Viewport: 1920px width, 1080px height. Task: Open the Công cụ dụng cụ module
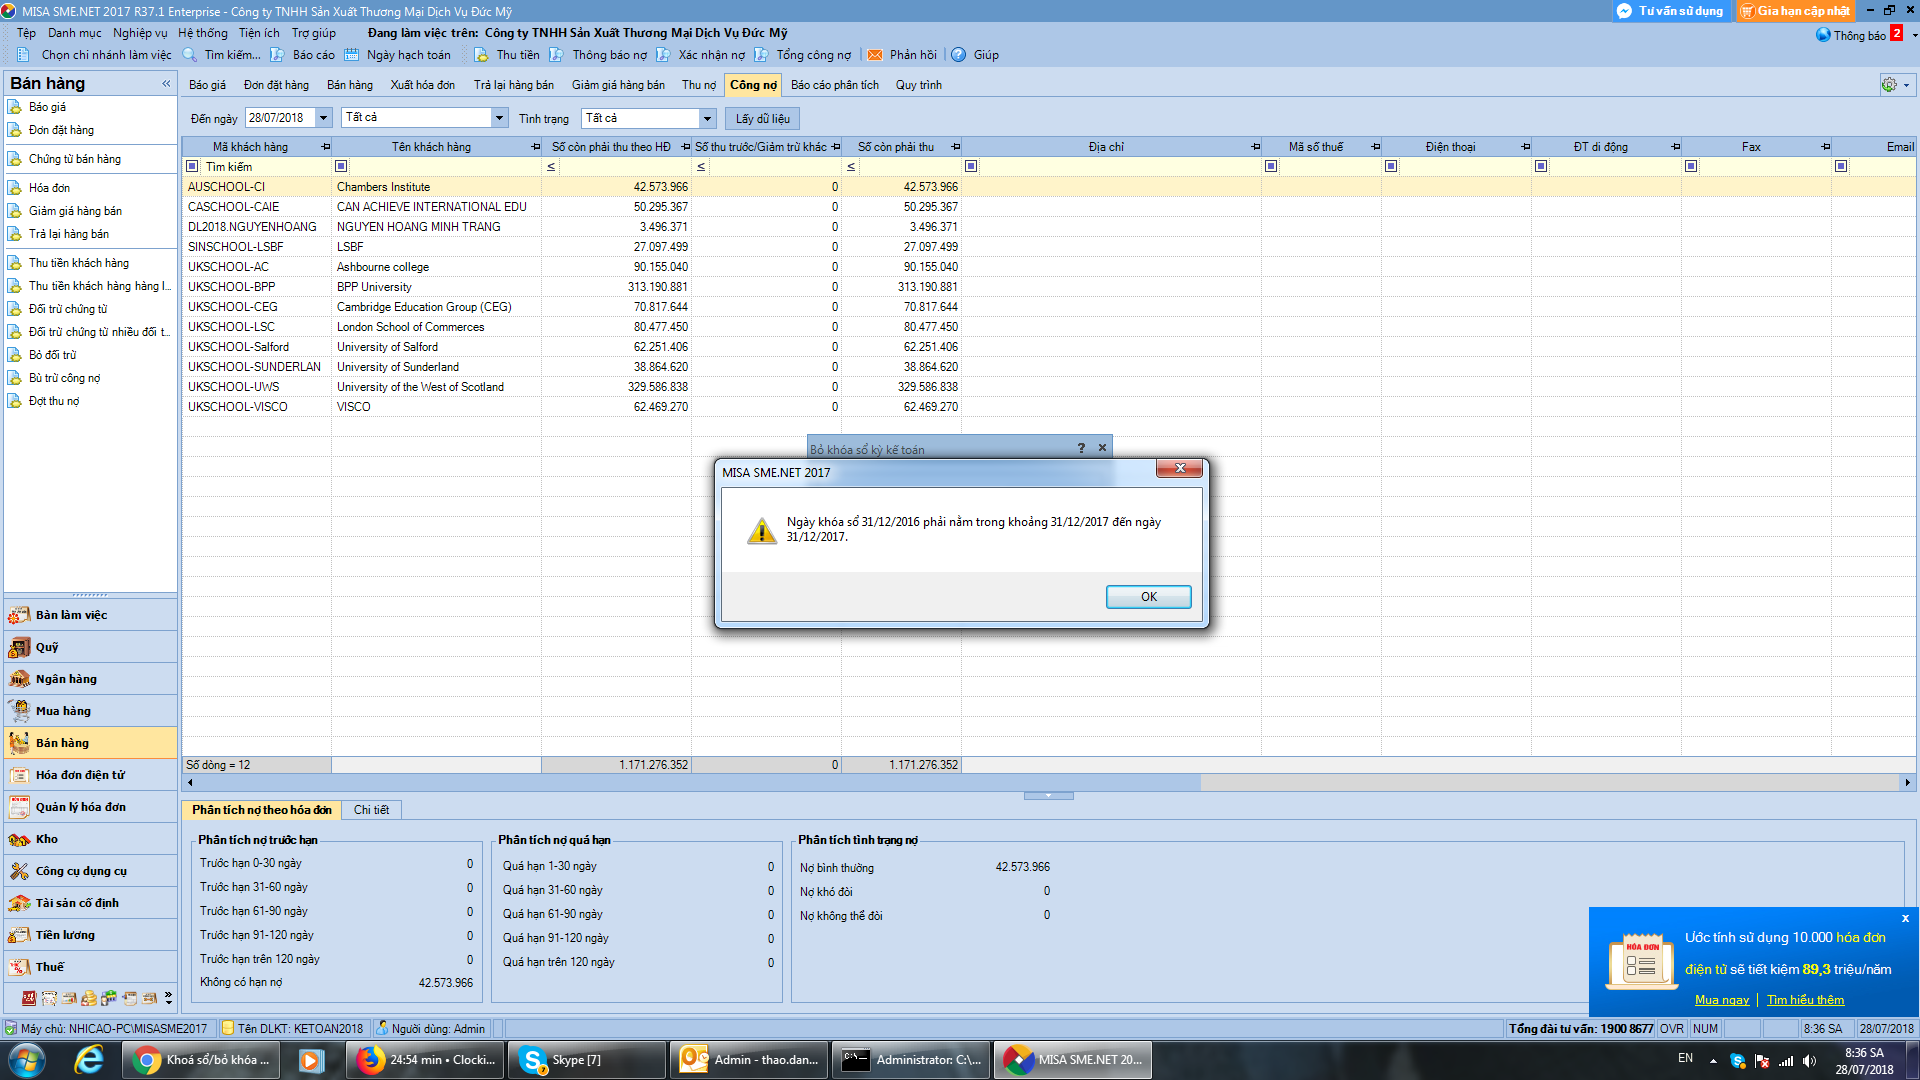91,871
